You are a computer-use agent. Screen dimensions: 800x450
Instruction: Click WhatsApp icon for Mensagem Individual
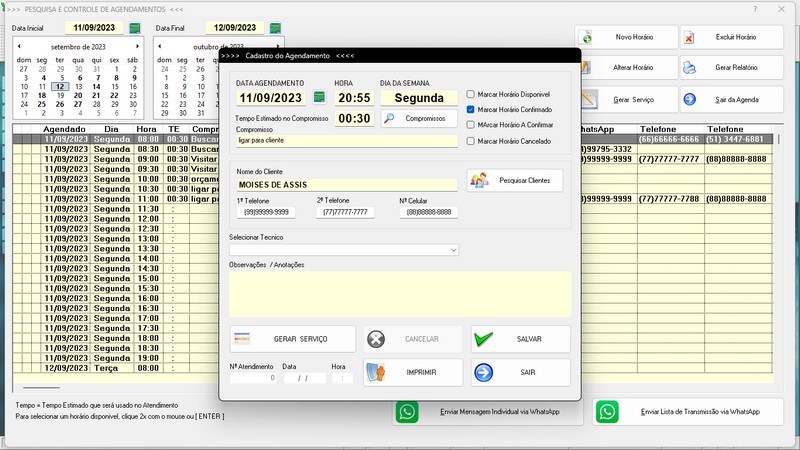pos(407,412)
